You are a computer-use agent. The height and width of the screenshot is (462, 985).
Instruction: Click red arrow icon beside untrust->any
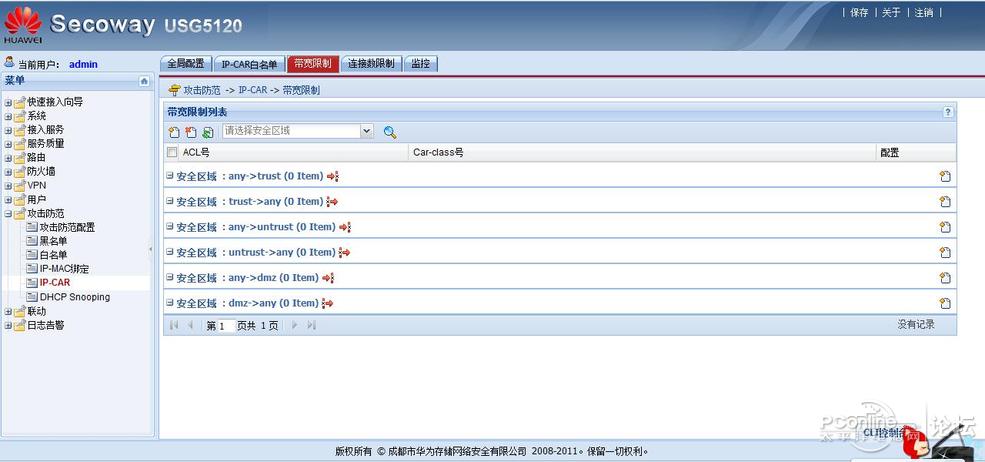(x=344, y=253)
